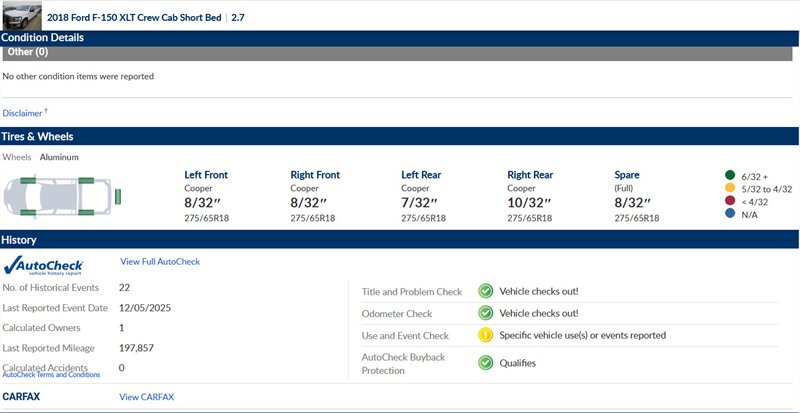Click the 2018 Ford F-150 XLT title
The height and width of the screenshot is (413, 800).
point(135,17)
